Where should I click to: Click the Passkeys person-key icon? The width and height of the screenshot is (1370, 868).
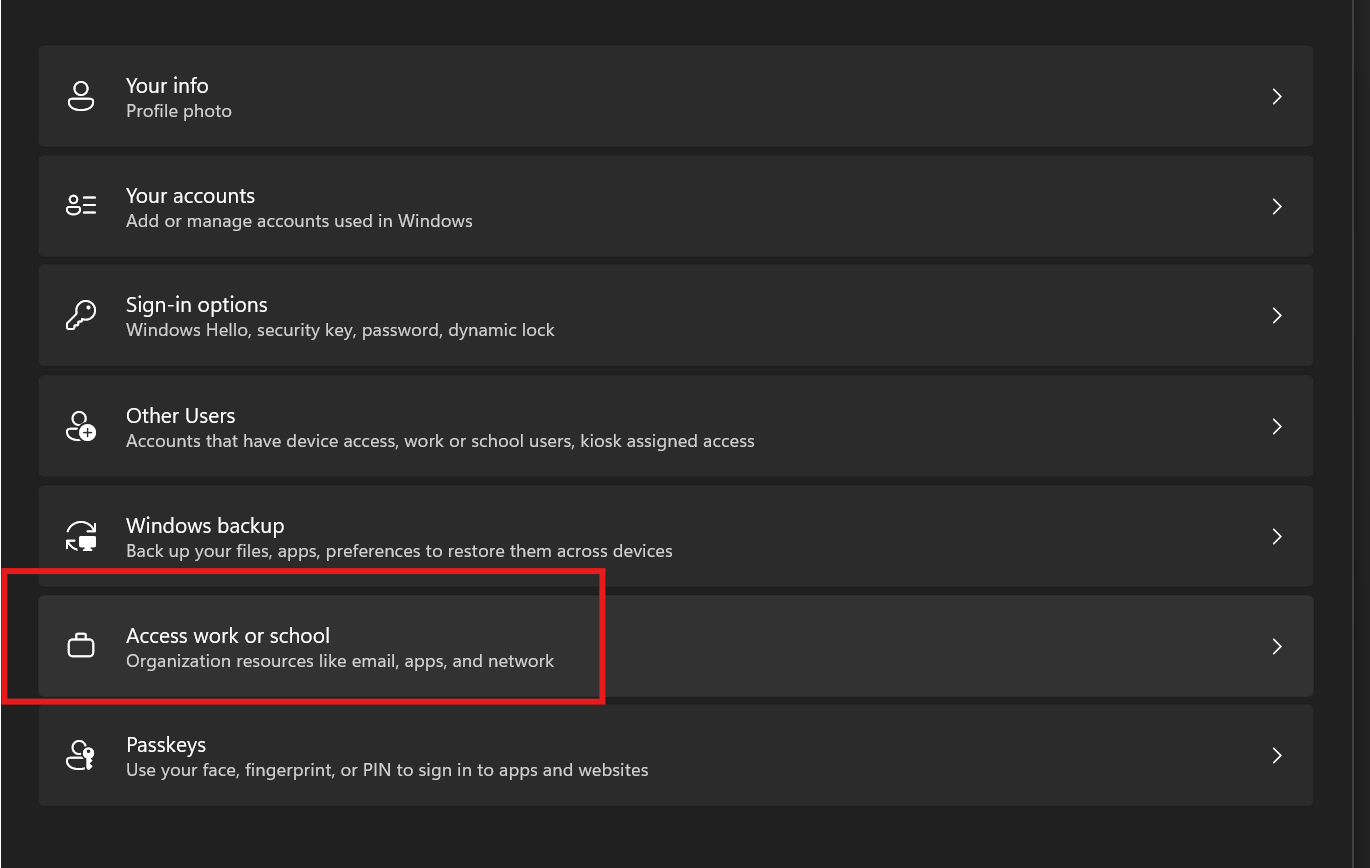[81, 756]
